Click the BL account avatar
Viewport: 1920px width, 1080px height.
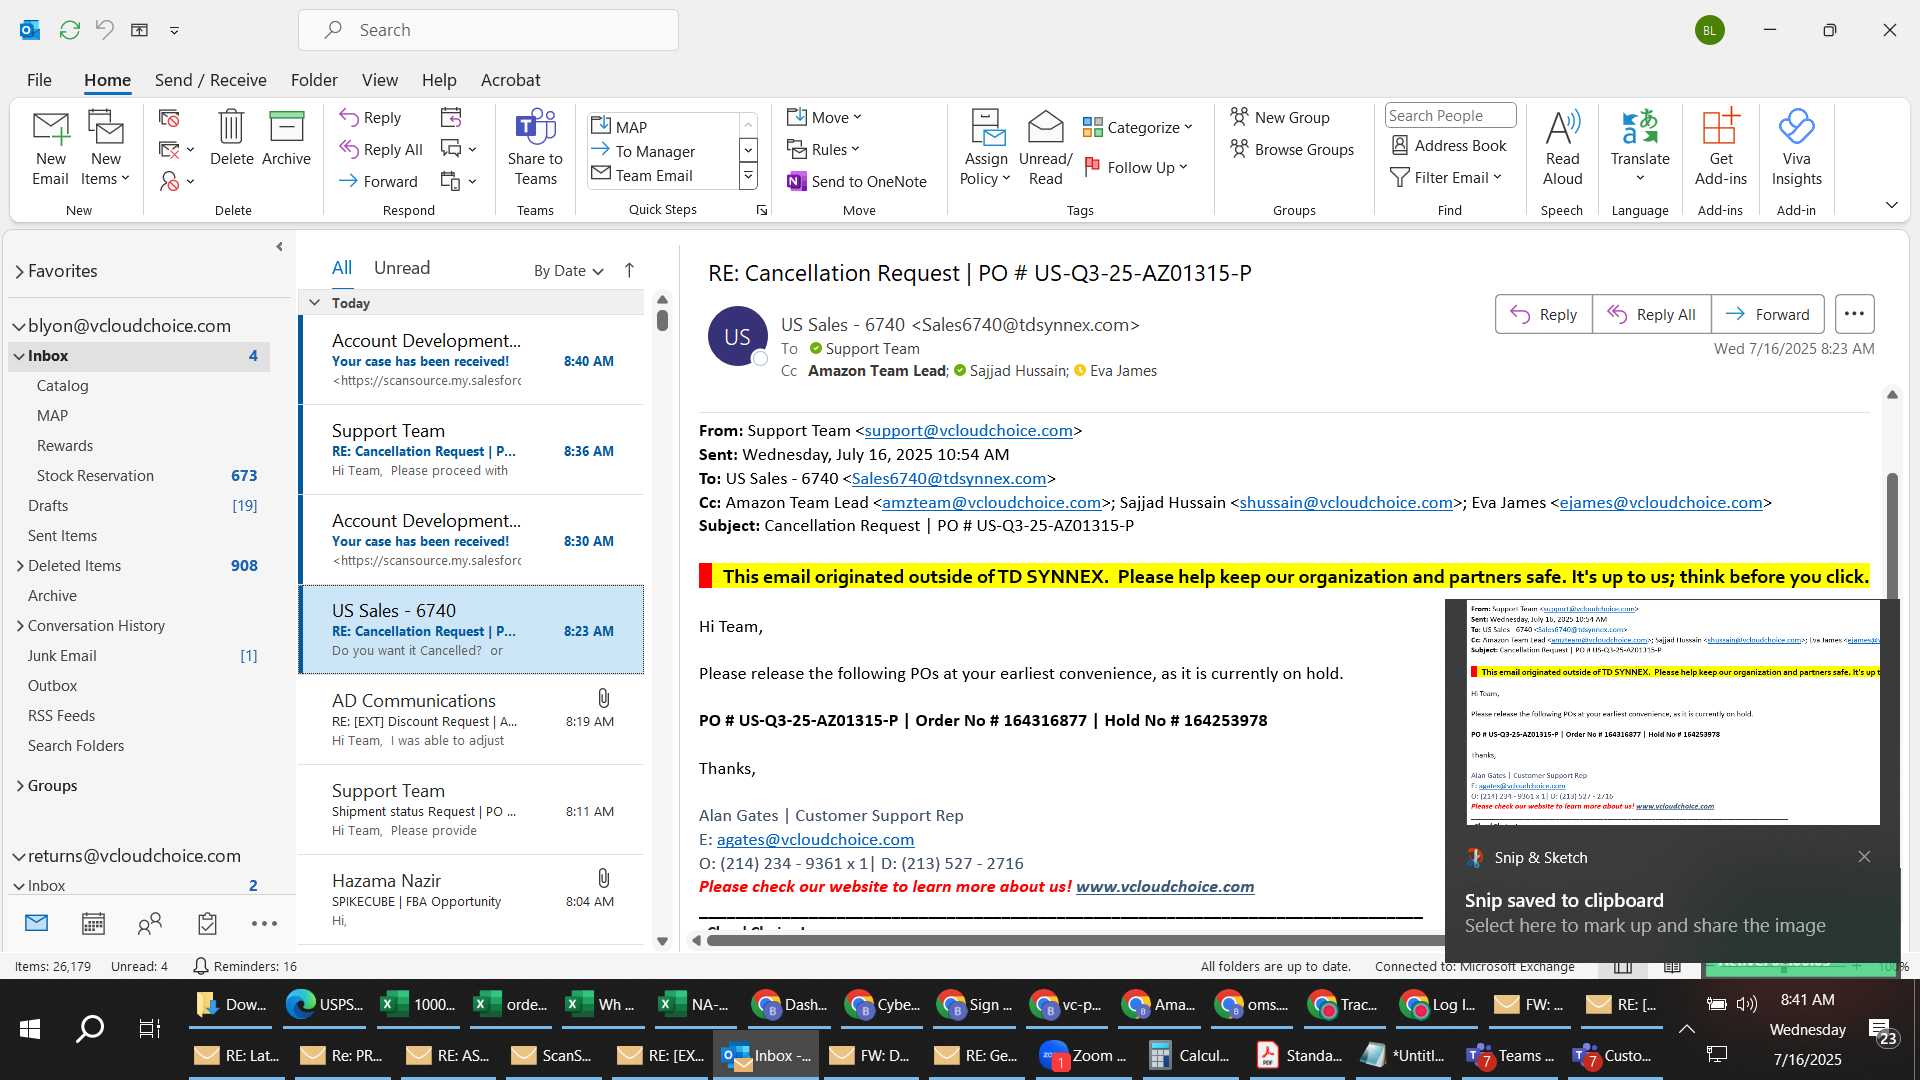coord(1709,30)
